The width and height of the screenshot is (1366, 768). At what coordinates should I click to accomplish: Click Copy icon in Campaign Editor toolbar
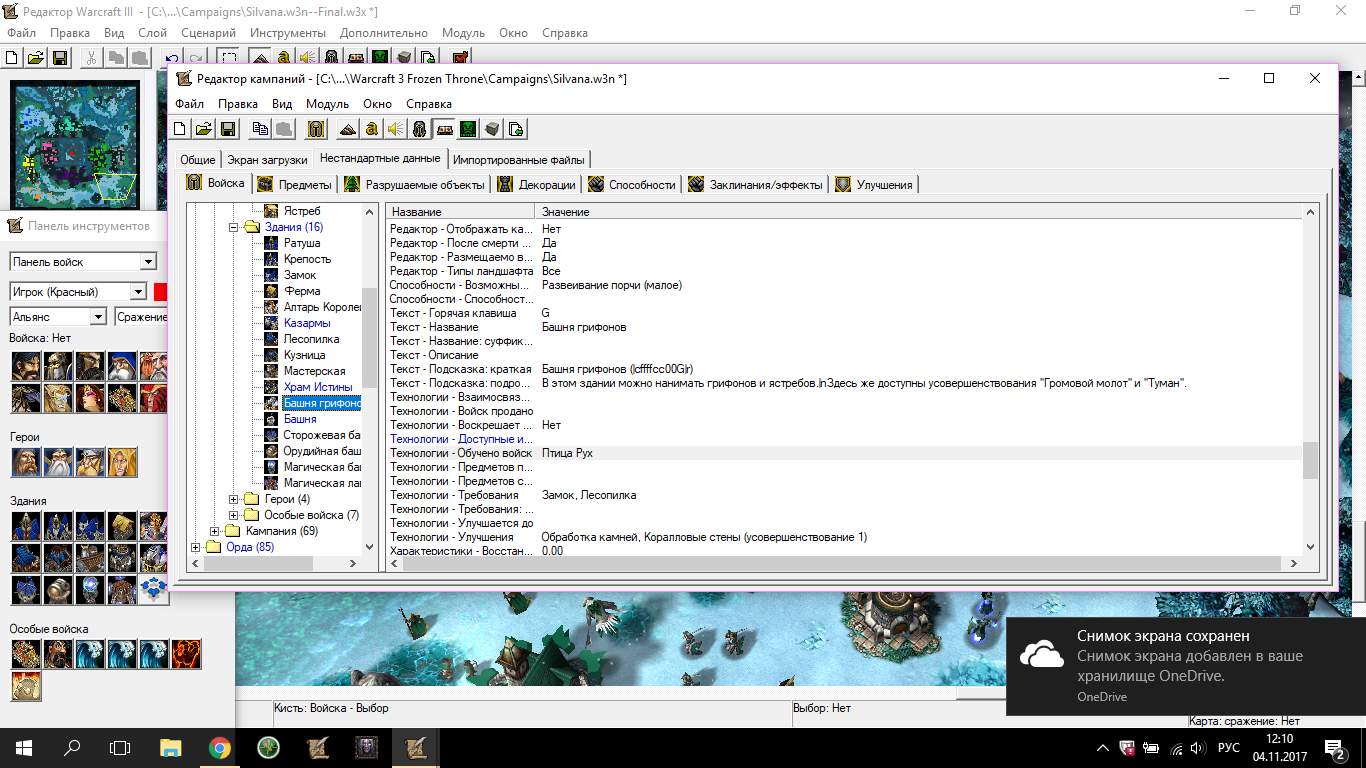(x=260, y=128)
